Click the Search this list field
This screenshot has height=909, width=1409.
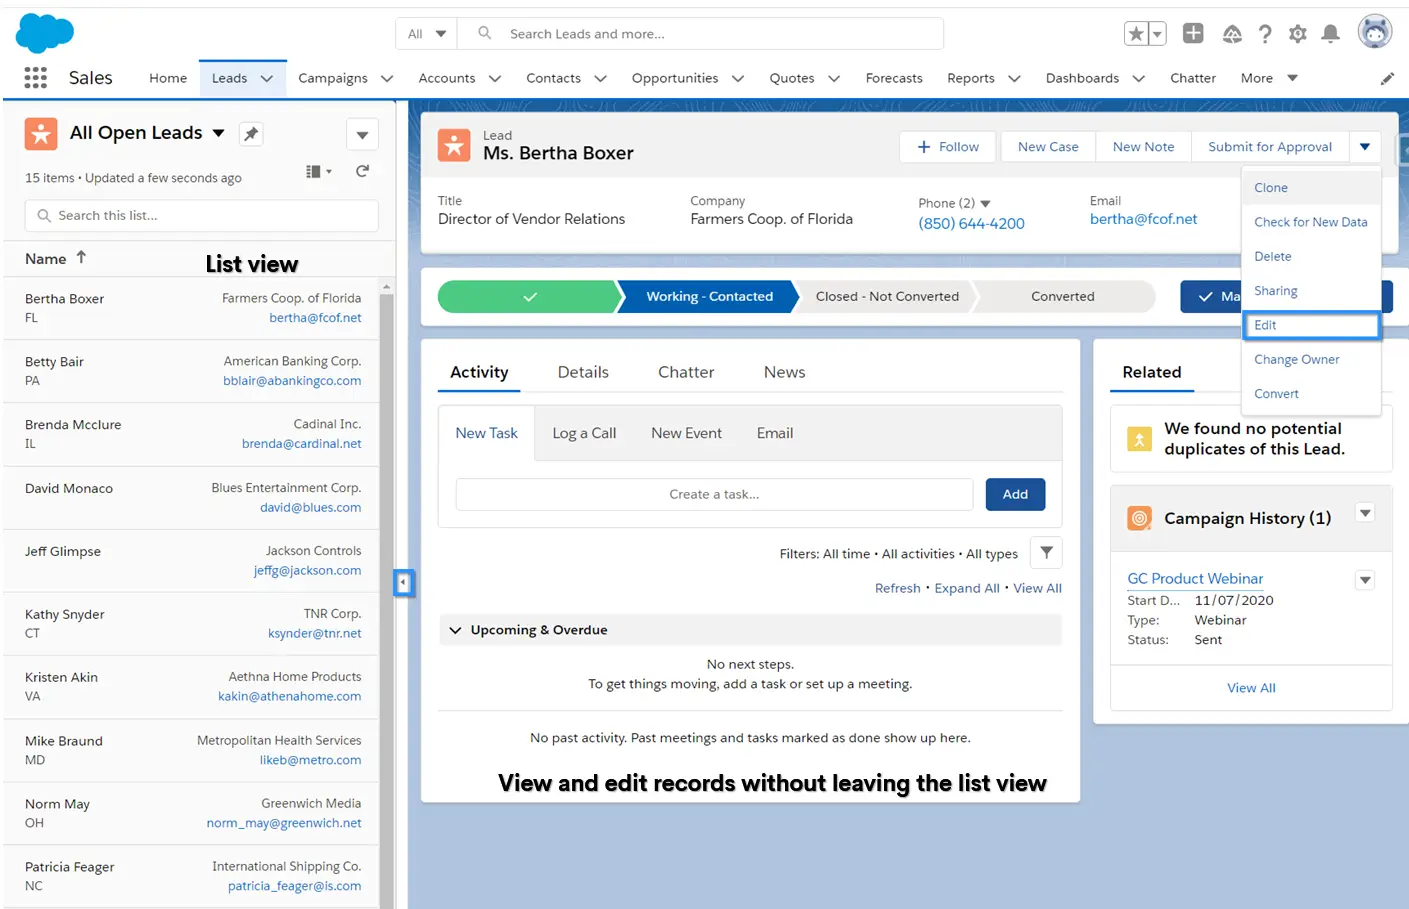[201, 215]
